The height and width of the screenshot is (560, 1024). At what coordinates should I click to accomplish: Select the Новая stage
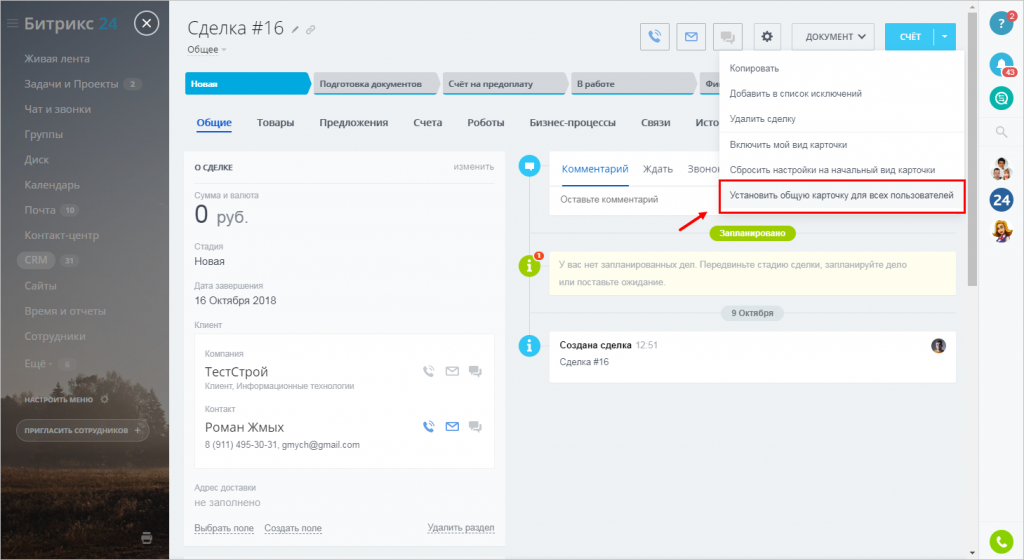click(247, 84)
